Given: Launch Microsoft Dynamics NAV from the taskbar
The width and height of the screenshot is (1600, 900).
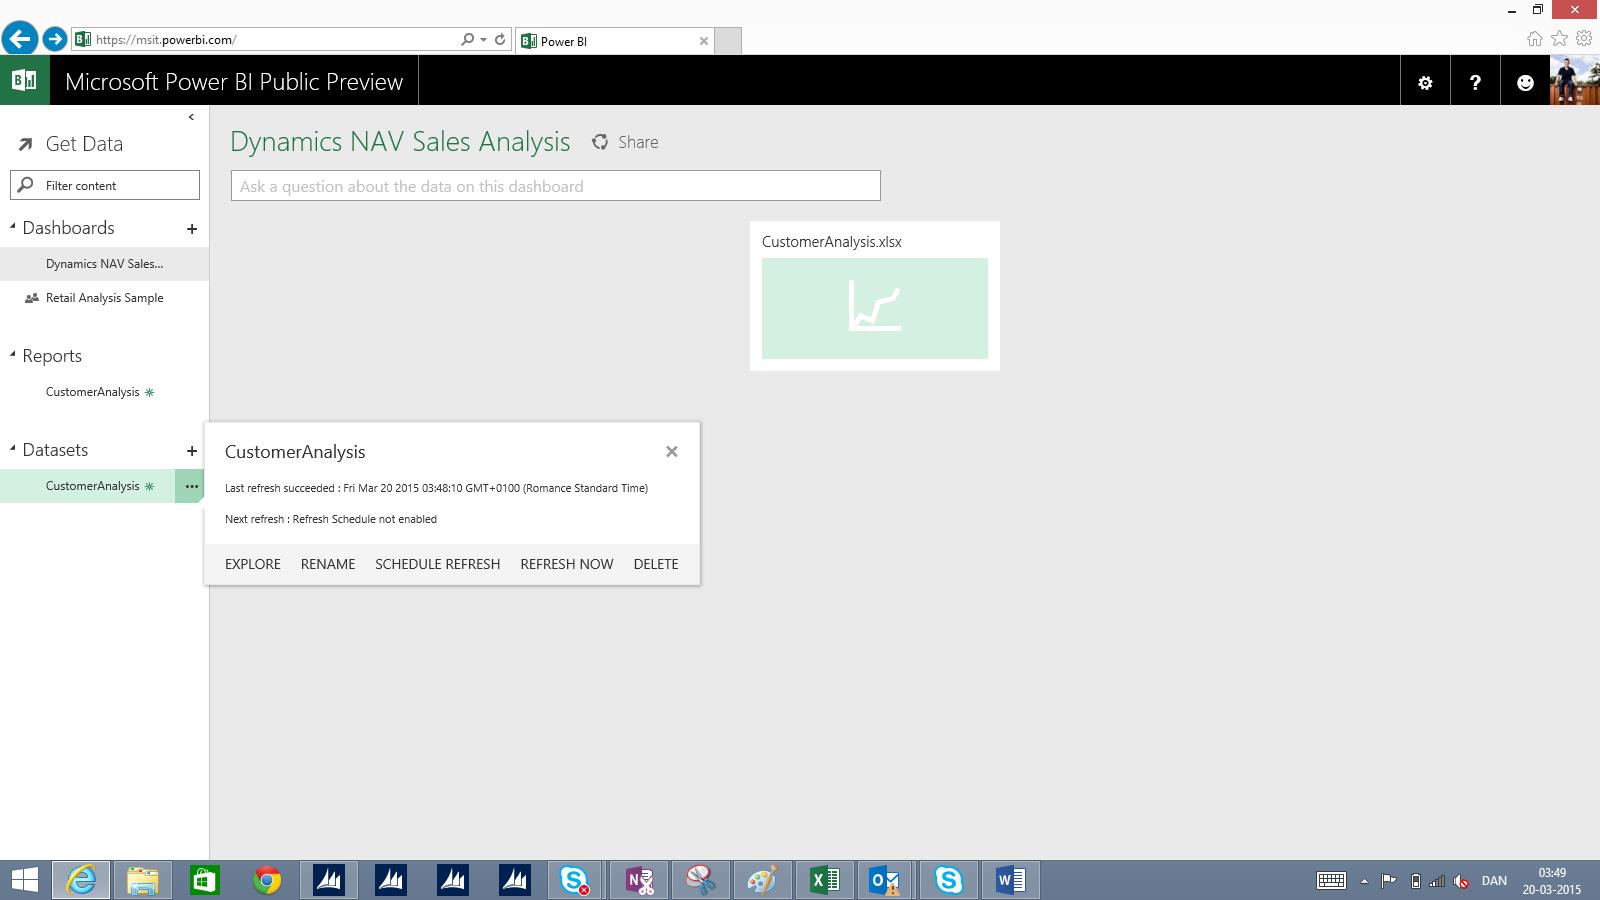Looking at the screenshot, I should click(329, 881).
